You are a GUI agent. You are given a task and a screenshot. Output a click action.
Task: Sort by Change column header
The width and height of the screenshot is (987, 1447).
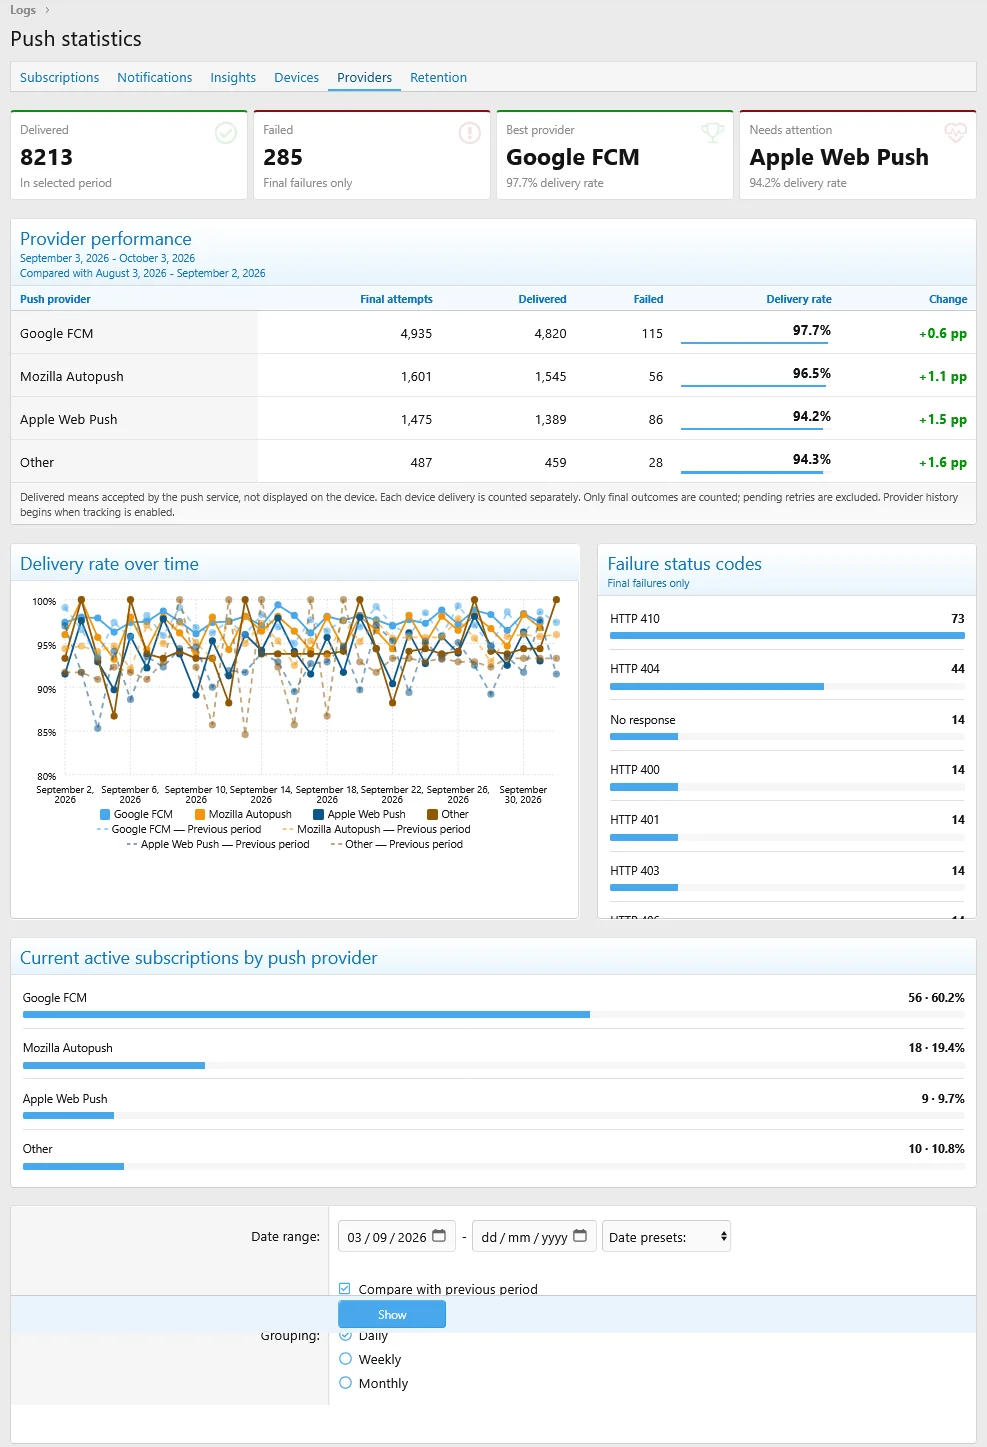tap(948, 299)
